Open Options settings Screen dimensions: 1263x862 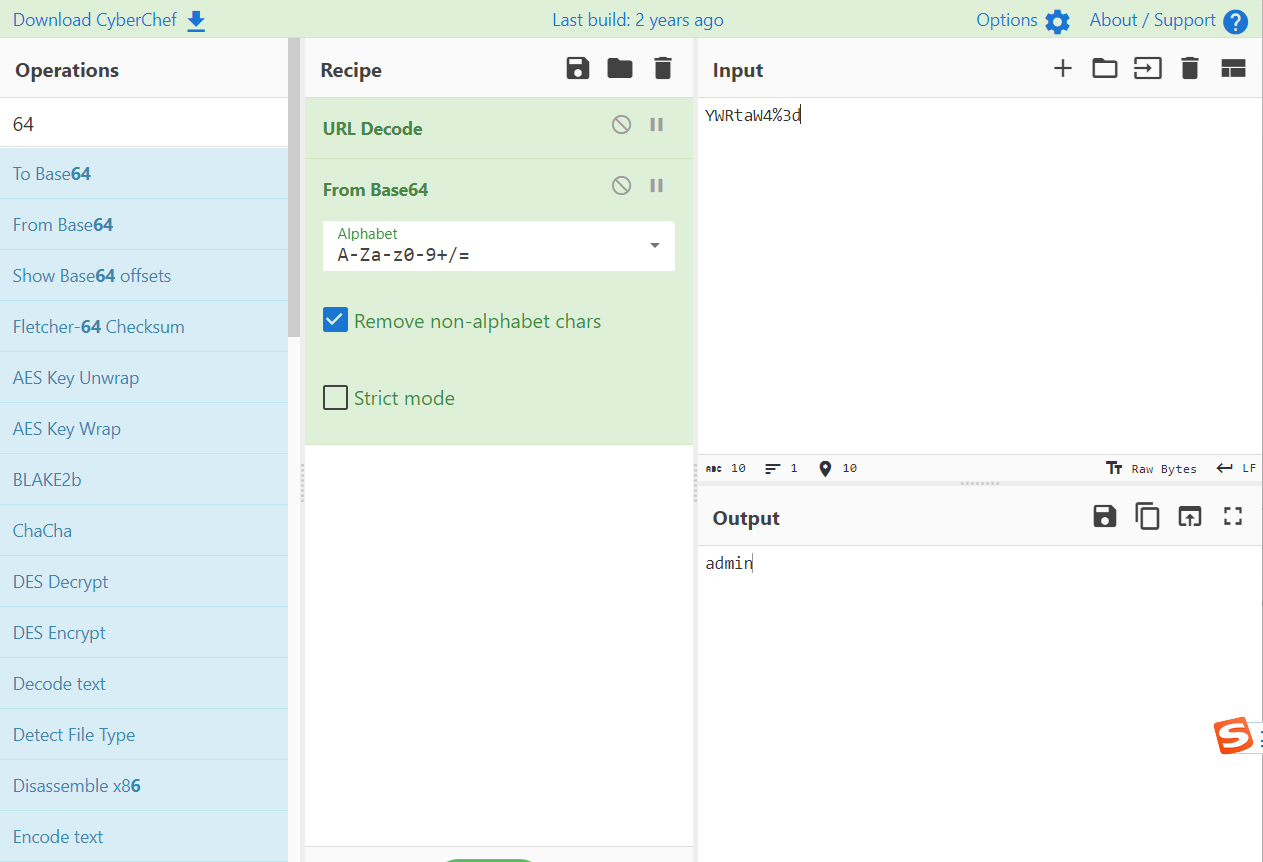pyautogui.click(x=1022, y=20)
